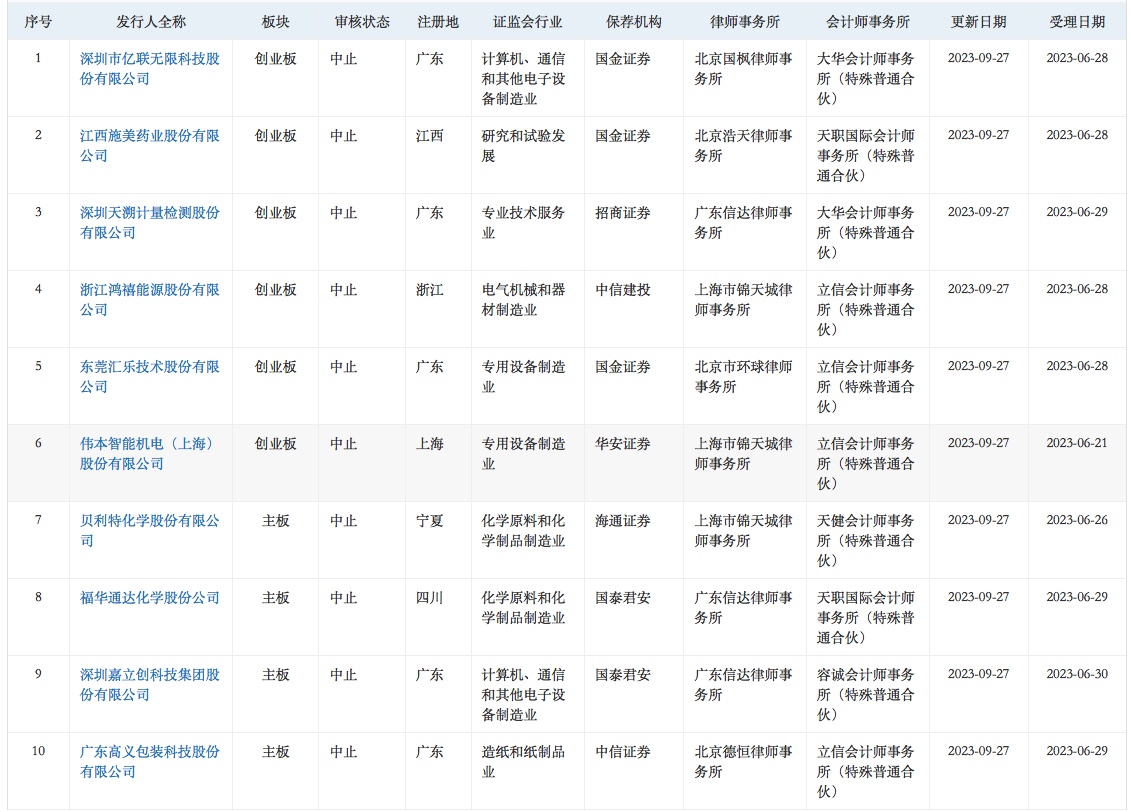Open 深圳市亿联无限科技股份有限公司 company link

coord(149,69)
